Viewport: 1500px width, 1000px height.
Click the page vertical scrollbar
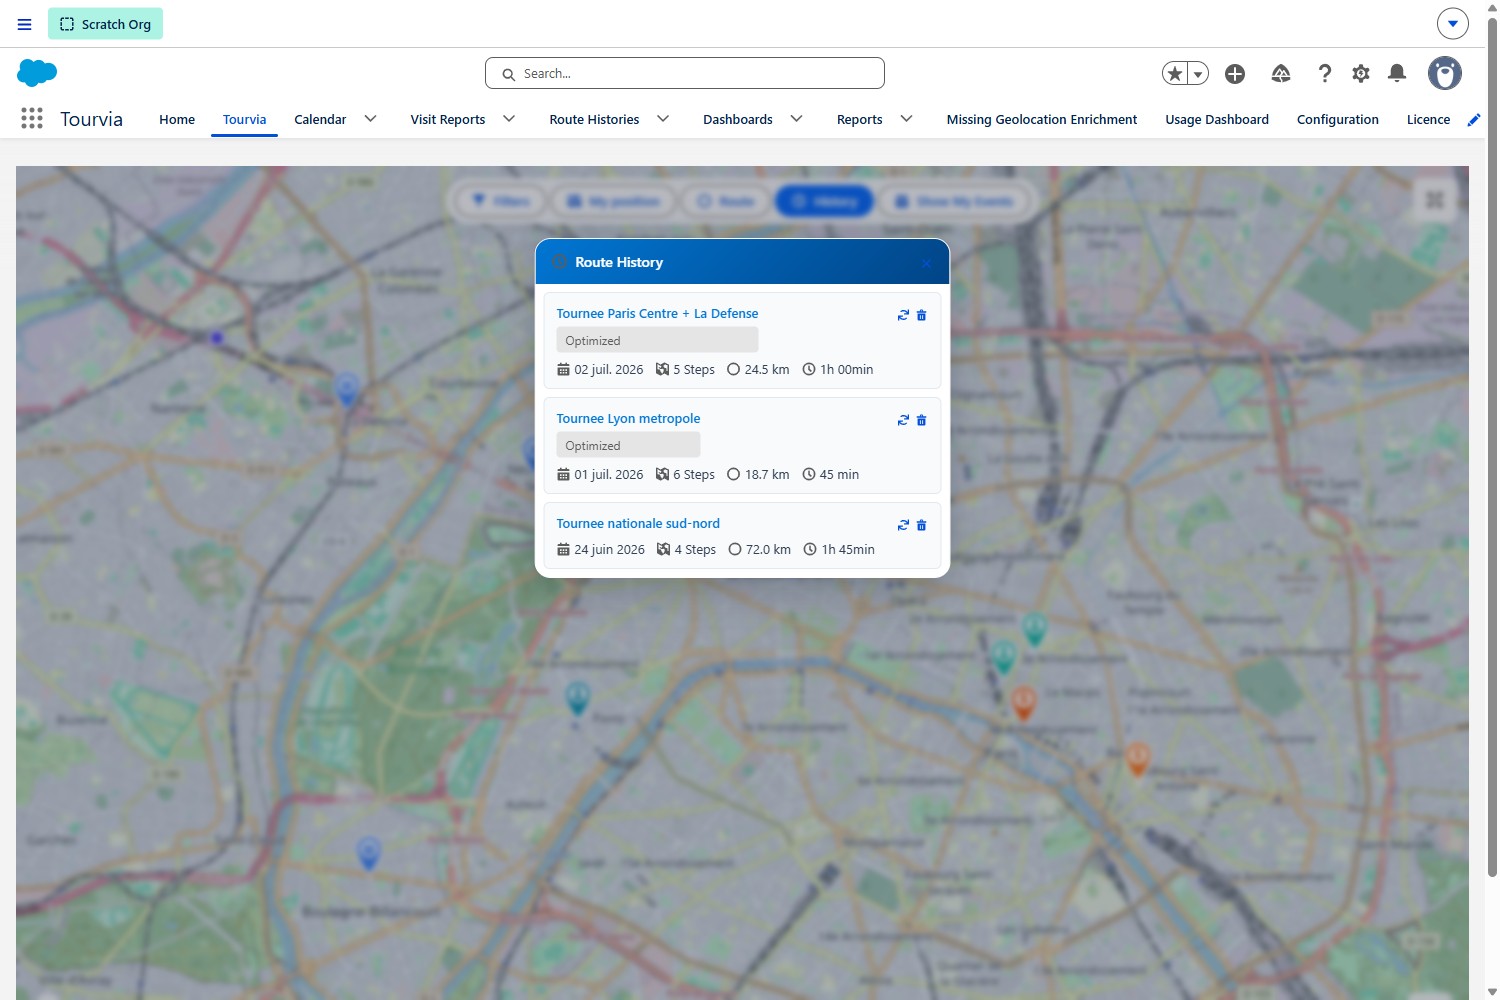coord(1492,445)
